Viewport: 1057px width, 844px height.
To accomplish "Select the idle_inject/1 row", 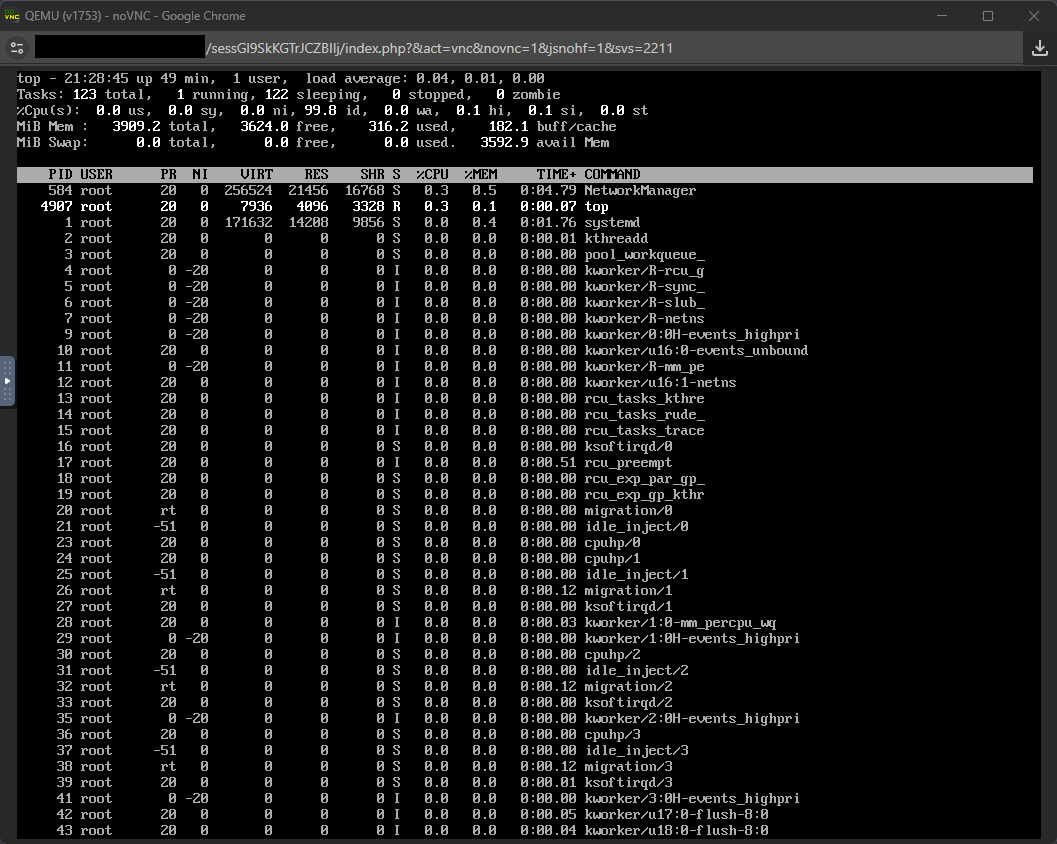I will coord(524,575).
